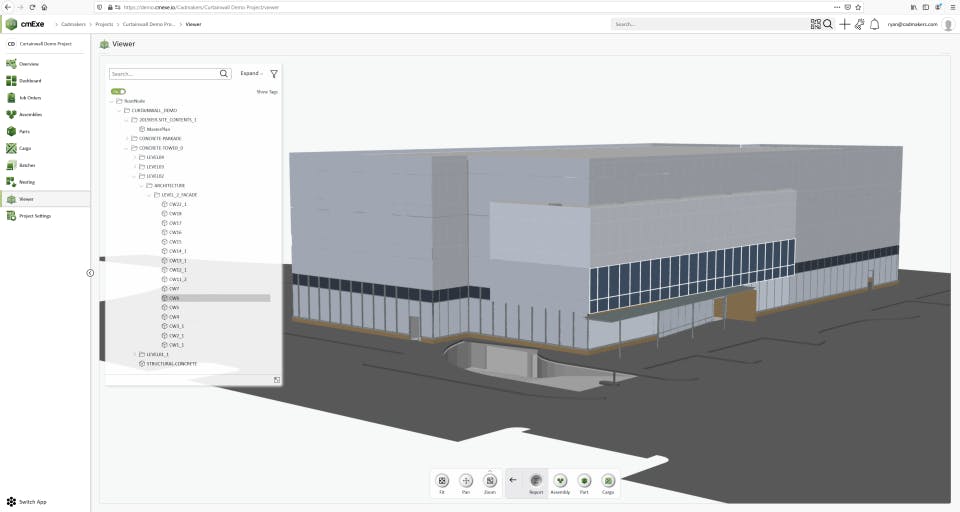Collapse the ARCHITECTURE folder
960x512 pixels.
[141, 186]
